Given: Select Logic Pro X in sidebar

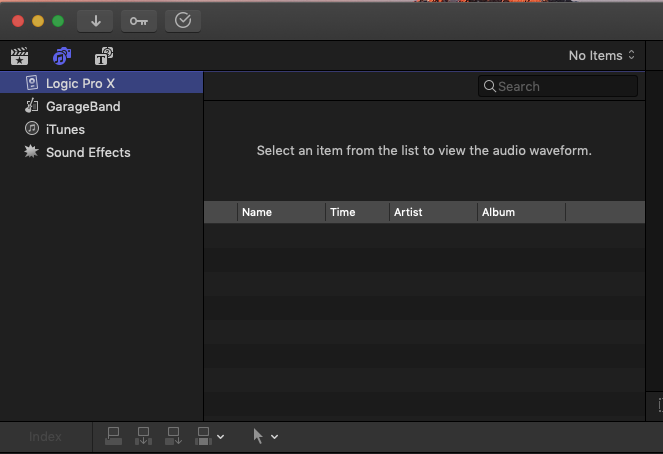Looking at the screenshot, I should [80, 83].
